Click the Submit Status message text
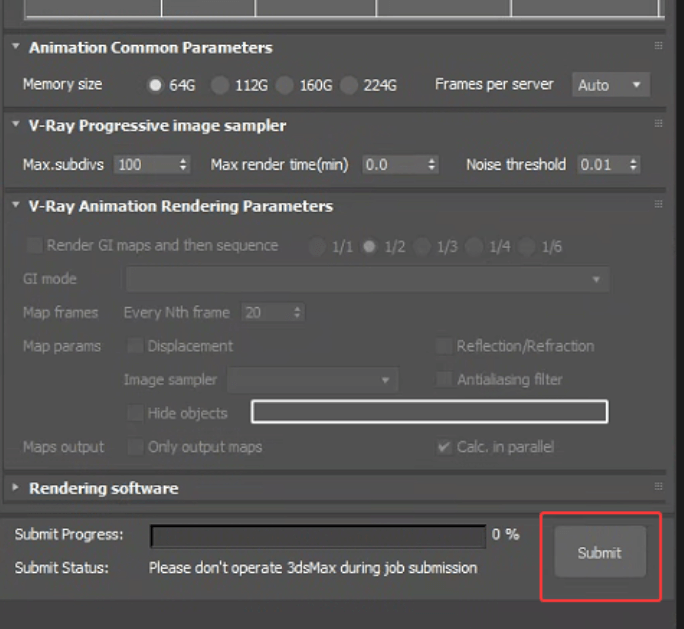Screen dimensions: 684x629 pyautogui.click(x=313, y=568)
